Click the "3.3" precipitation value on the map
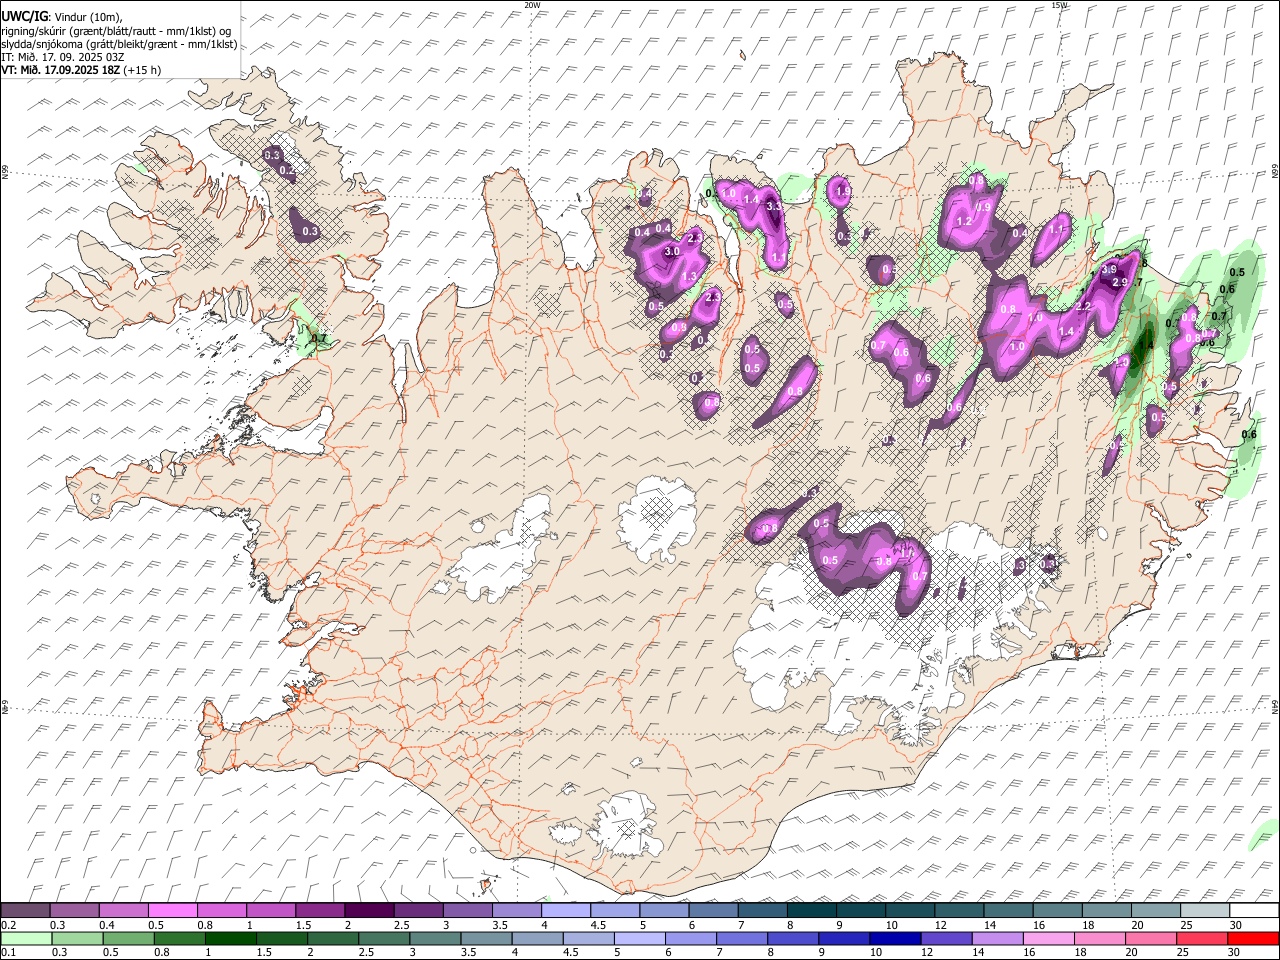 pyautogui.click(x=774, y=206)
